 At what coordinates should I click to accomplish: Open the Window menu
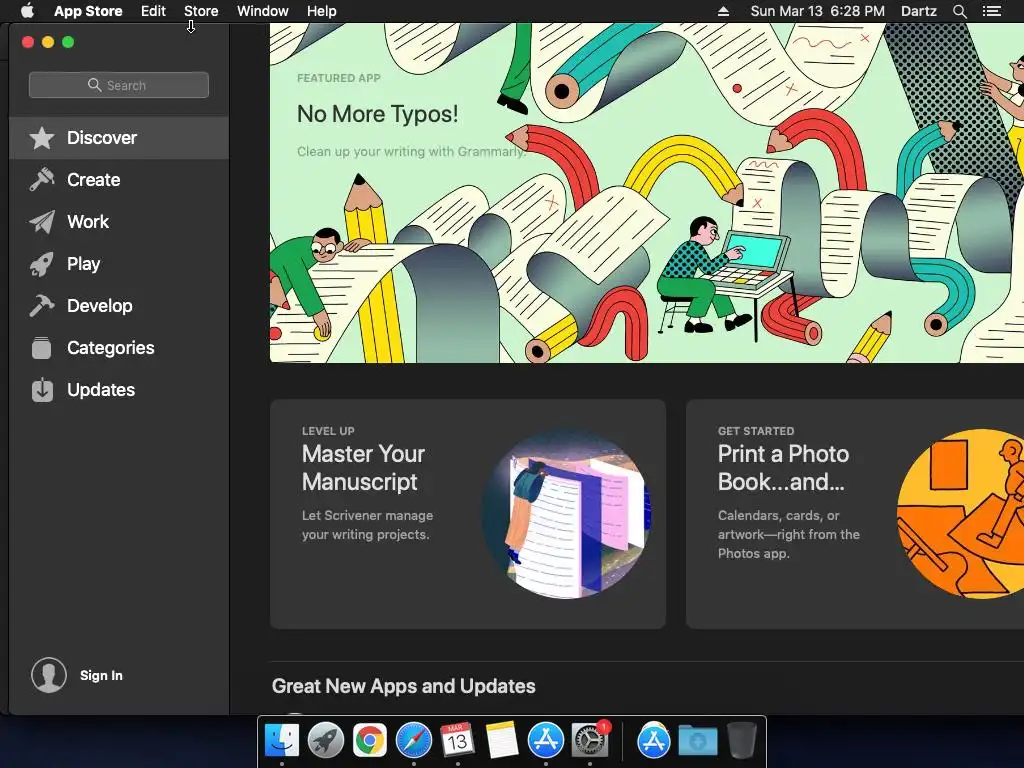point(263,11)
